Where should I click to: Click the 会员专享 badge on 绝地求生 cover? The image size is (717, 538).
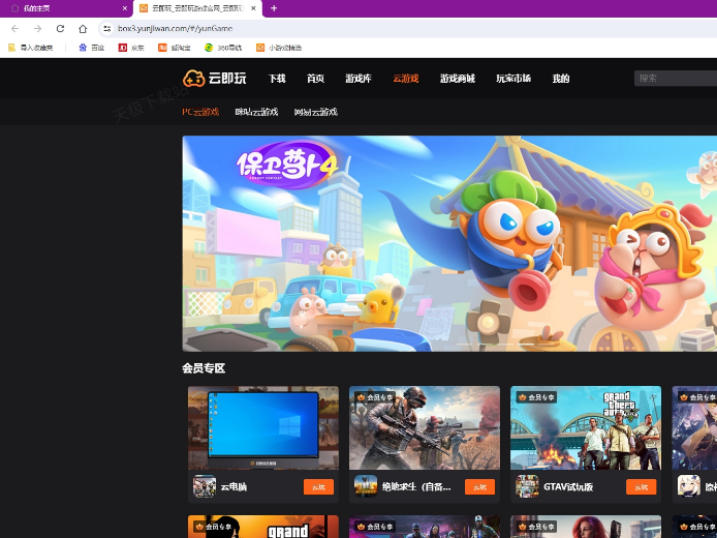(375, 398)
